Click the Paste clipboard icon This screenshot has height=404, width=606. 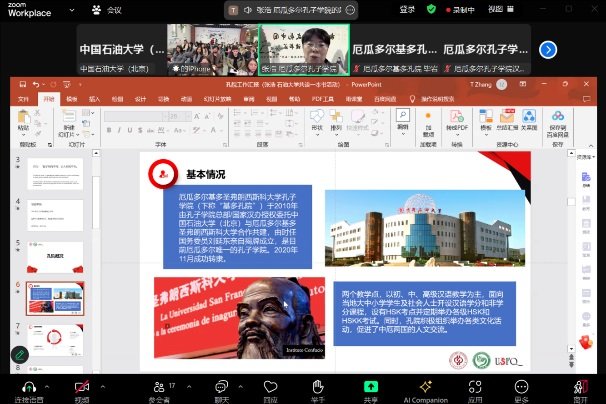coord(24,117)
